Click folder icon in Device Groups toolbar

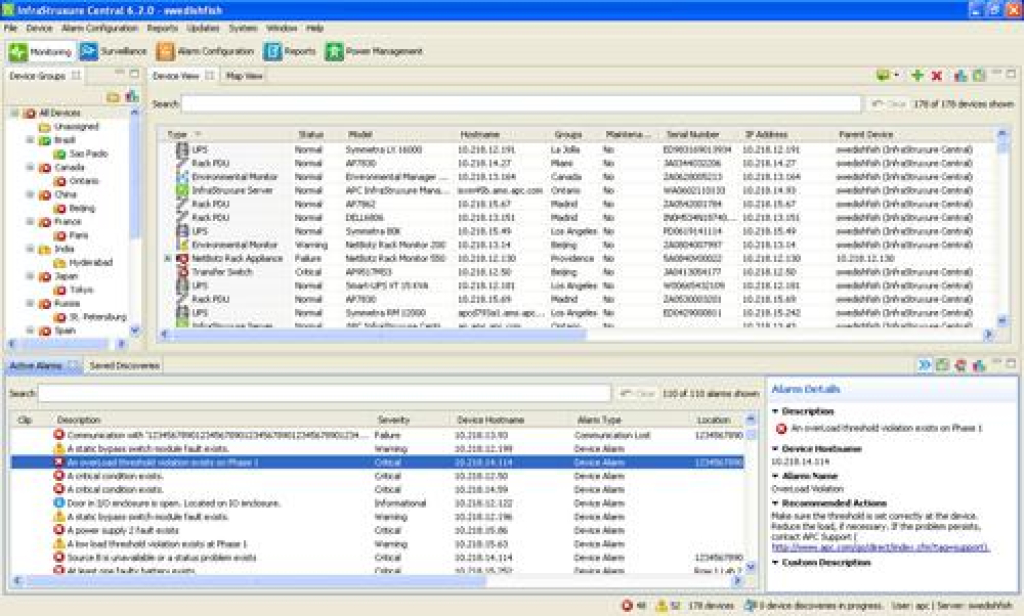[113, 97]
